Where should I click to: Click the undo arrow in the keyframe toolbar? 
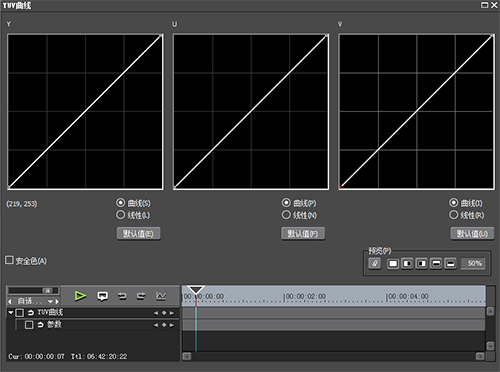click(122, 296)
